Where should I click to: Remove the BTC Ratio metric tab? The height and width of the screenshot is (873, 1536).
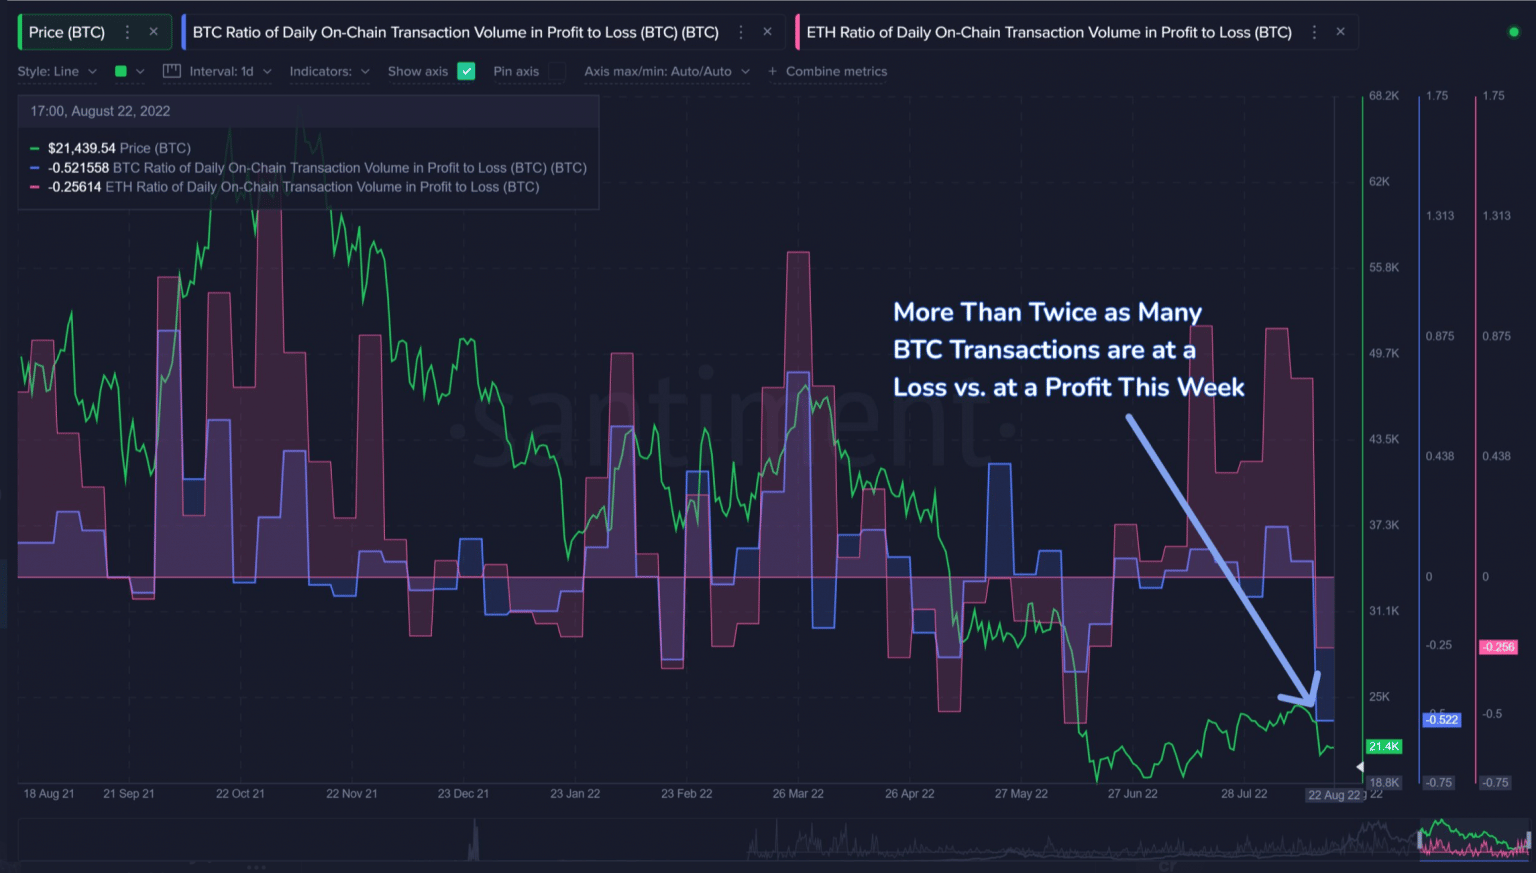pos(767,32)
